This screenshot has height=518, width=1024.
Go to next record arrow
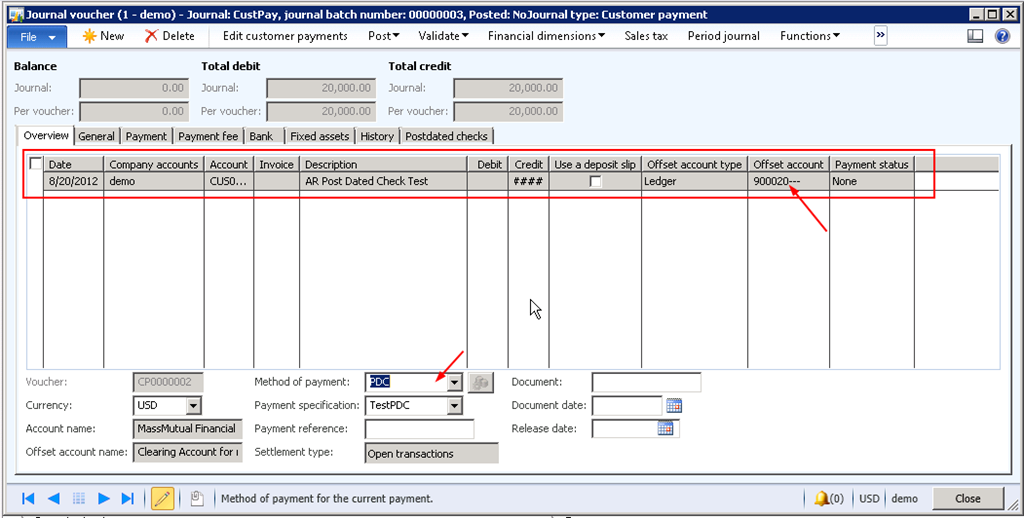coord(103,498)
